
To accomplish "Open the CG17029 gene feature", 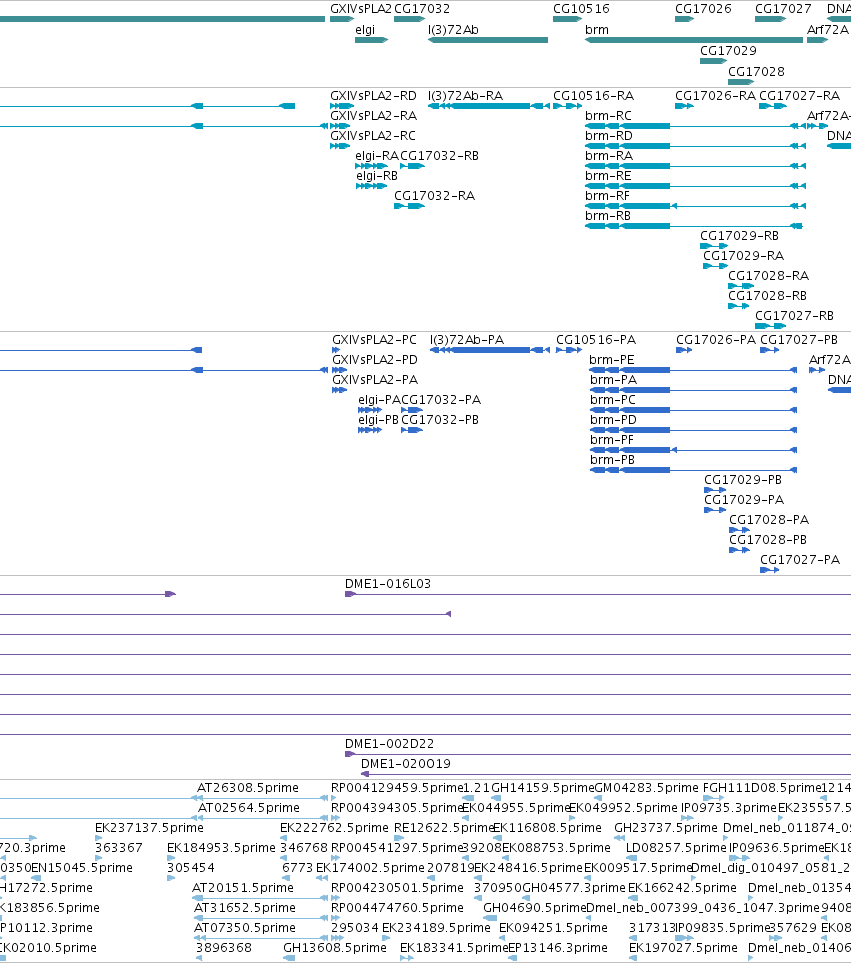I will click(713, 61).
